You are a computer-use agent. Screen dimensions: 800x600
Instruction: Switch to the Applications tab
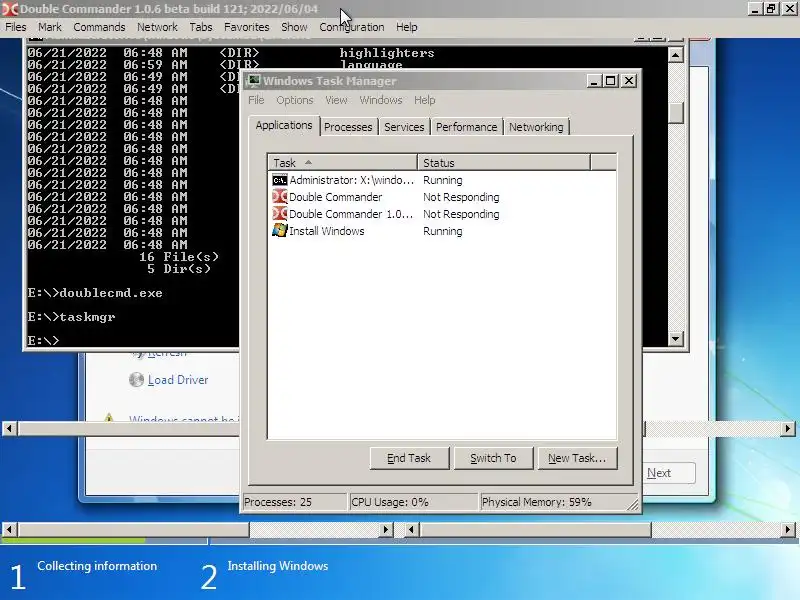coord(284,126)
